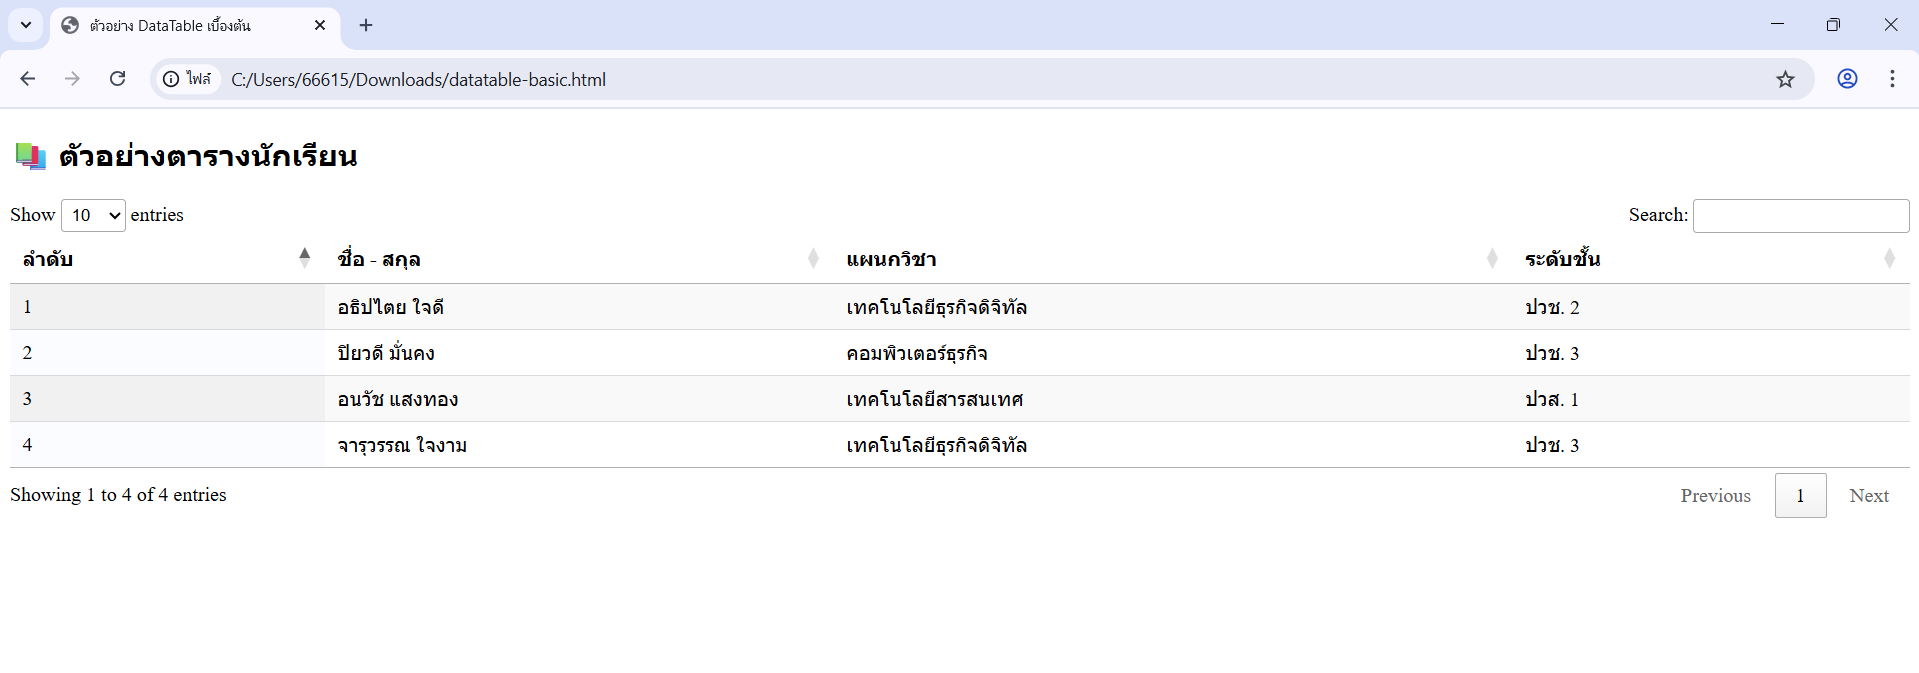Open the Show entries dropdown

click(93, 215)
